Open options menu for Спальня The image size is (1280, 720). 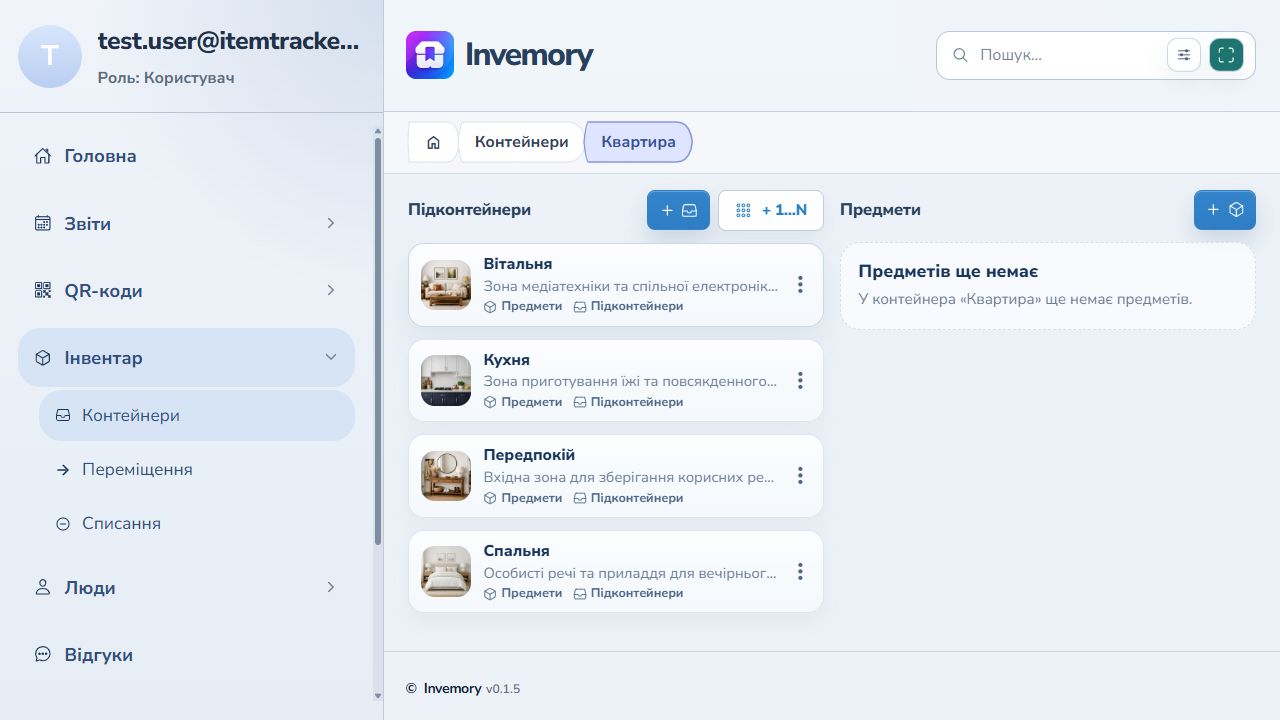pos(800,571)
